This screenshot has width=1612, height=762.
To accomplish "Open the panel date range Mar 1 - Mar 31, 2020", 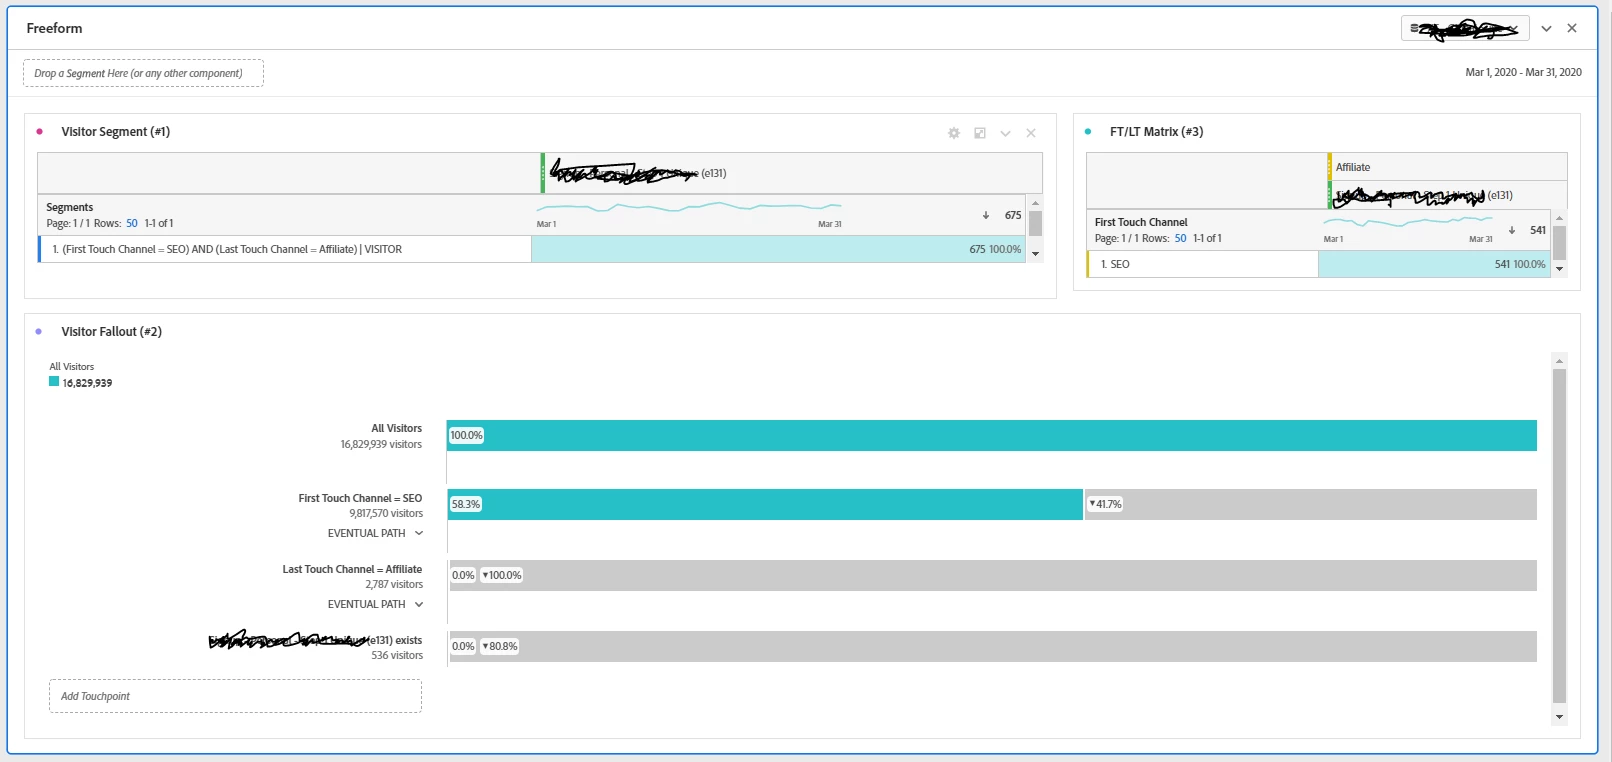I will click(1523, 72).
